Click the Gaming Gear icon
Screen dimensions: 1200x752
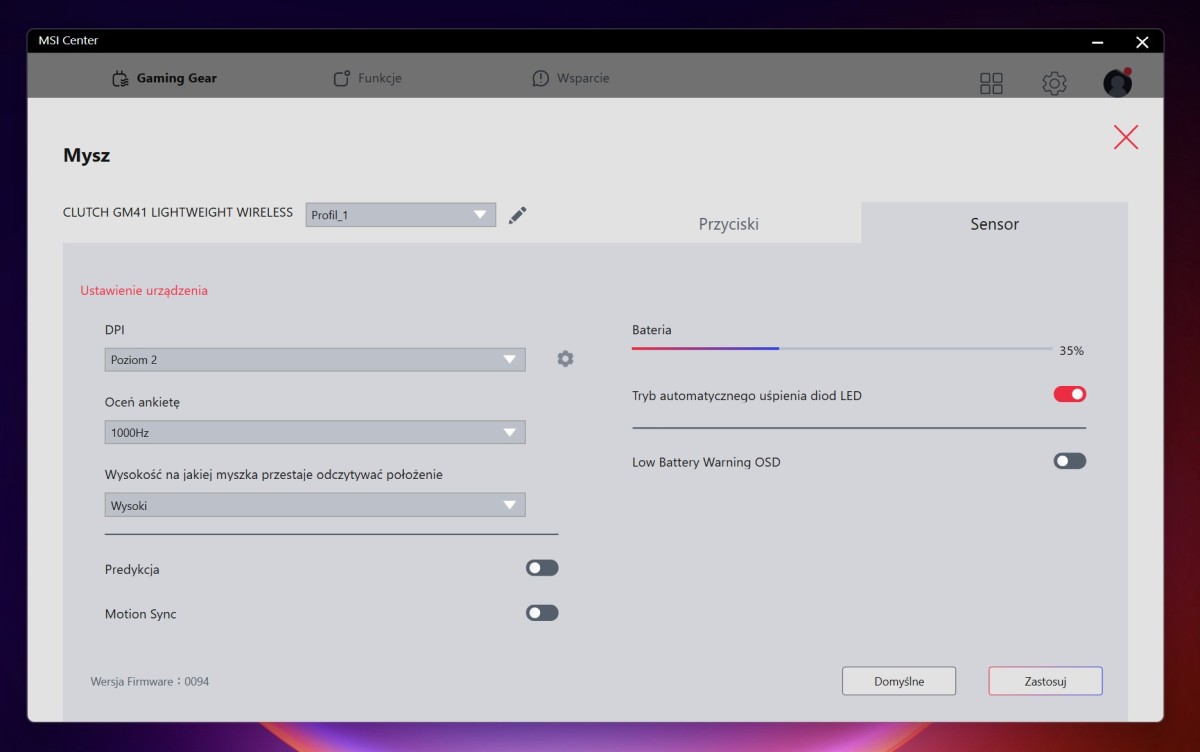120,79
